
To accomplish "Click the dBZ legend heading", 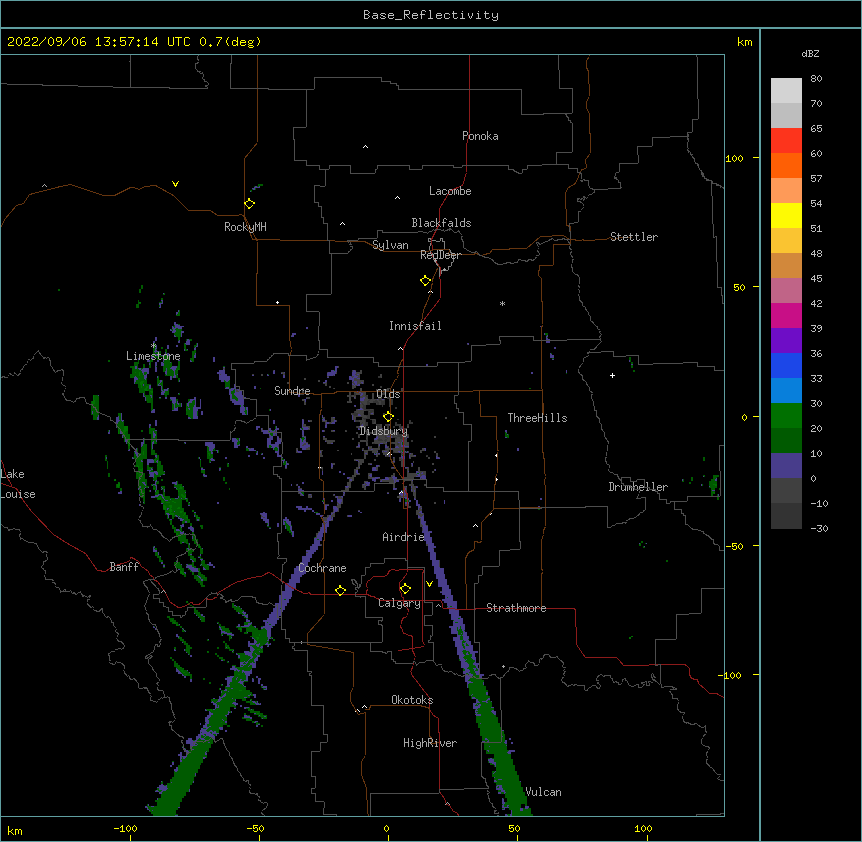I will coord(810,53).
